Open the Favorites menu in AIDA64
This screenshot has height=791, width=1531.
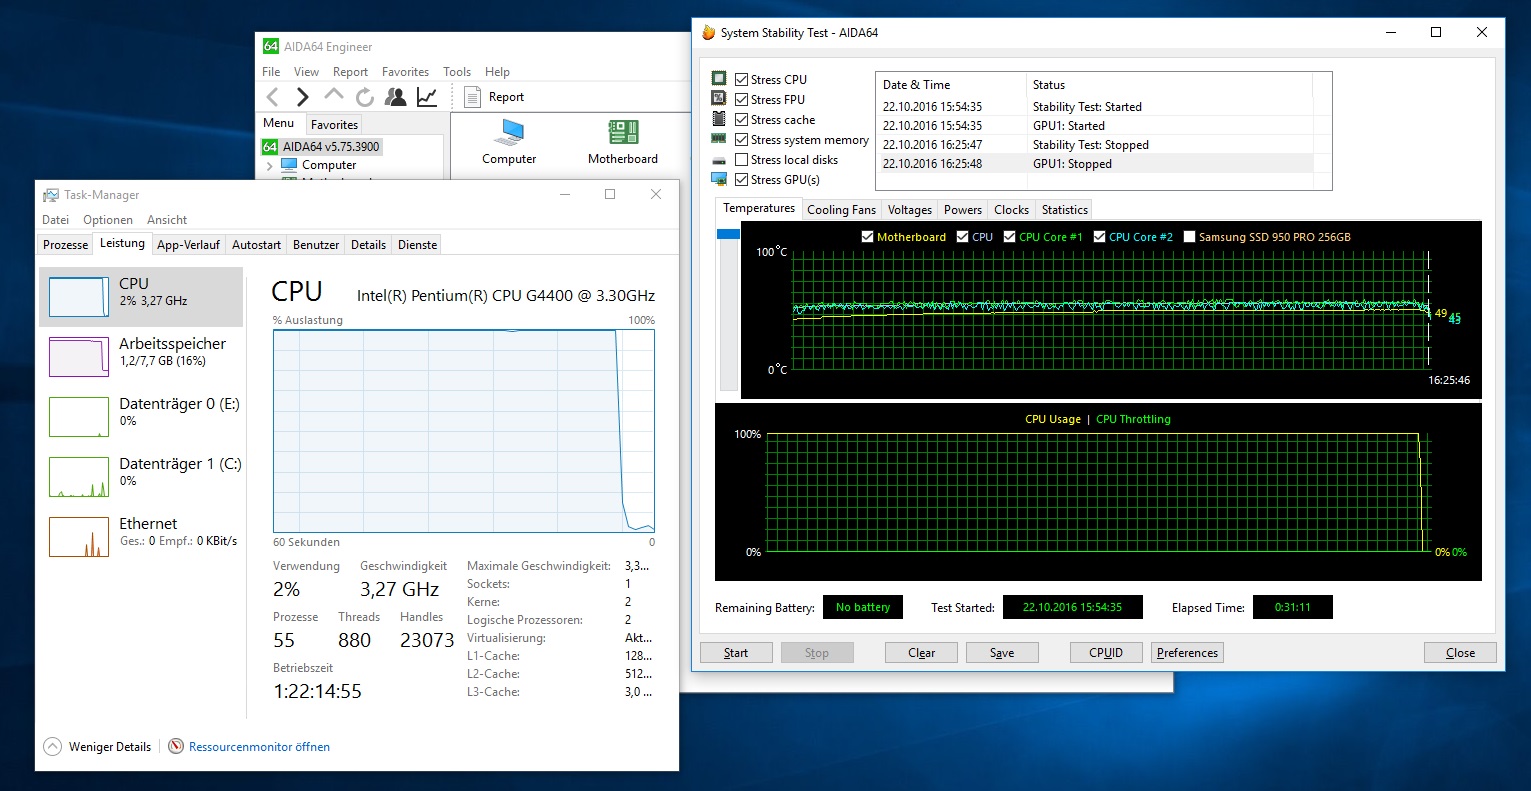405,72
